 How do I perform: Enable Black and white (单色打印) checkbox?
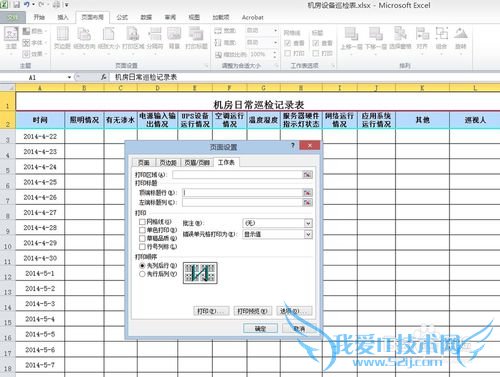pyautogui.click(x=142, y=230)
